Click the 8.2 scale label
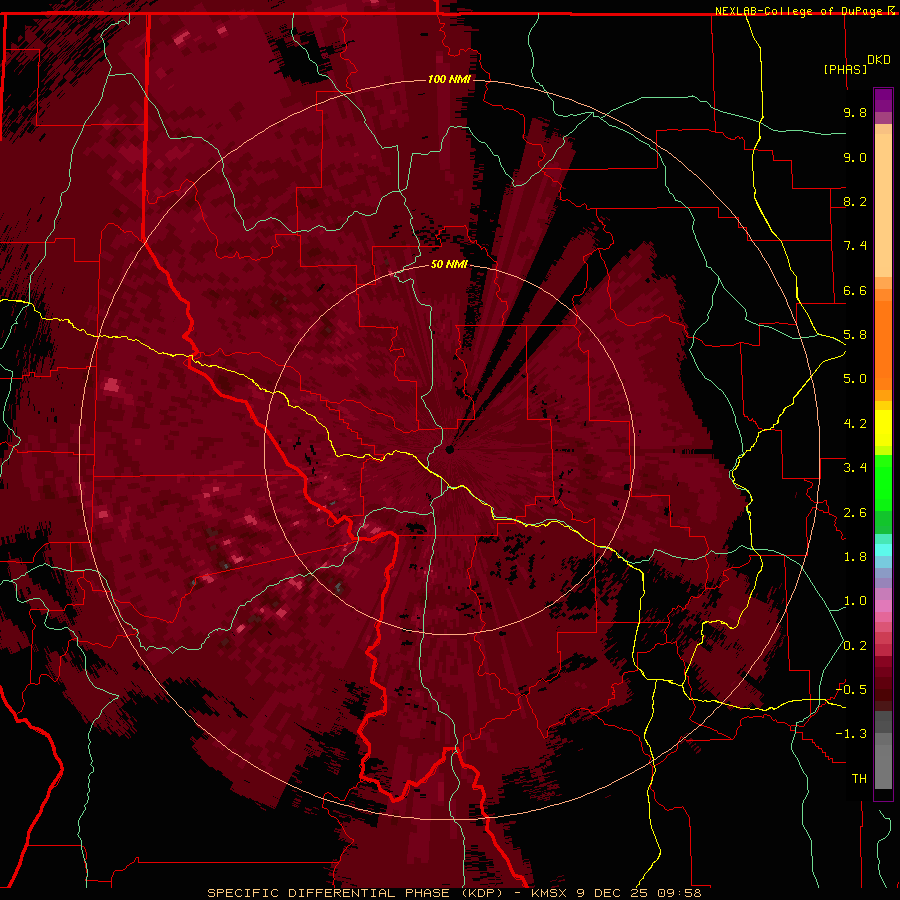Image resolution: width=900 pixels, height=900 pixels. pyautogui.click(x=855, y=201)
